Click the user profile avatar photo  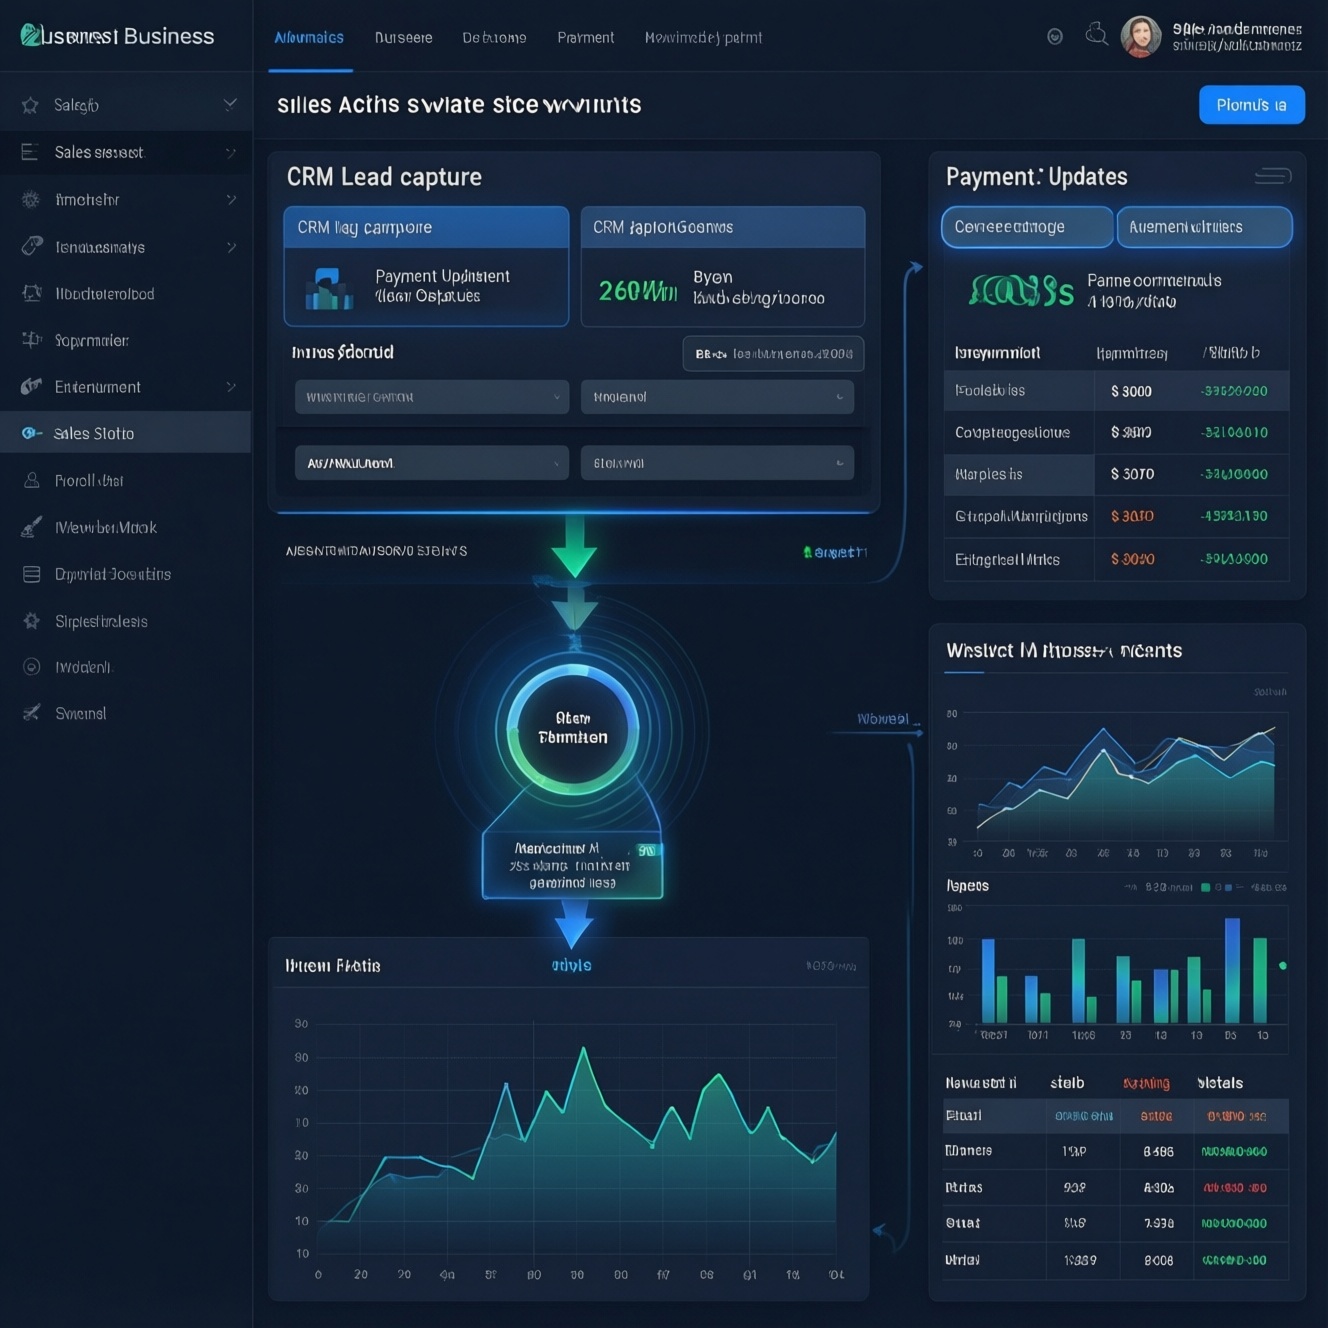point(1140,37)
